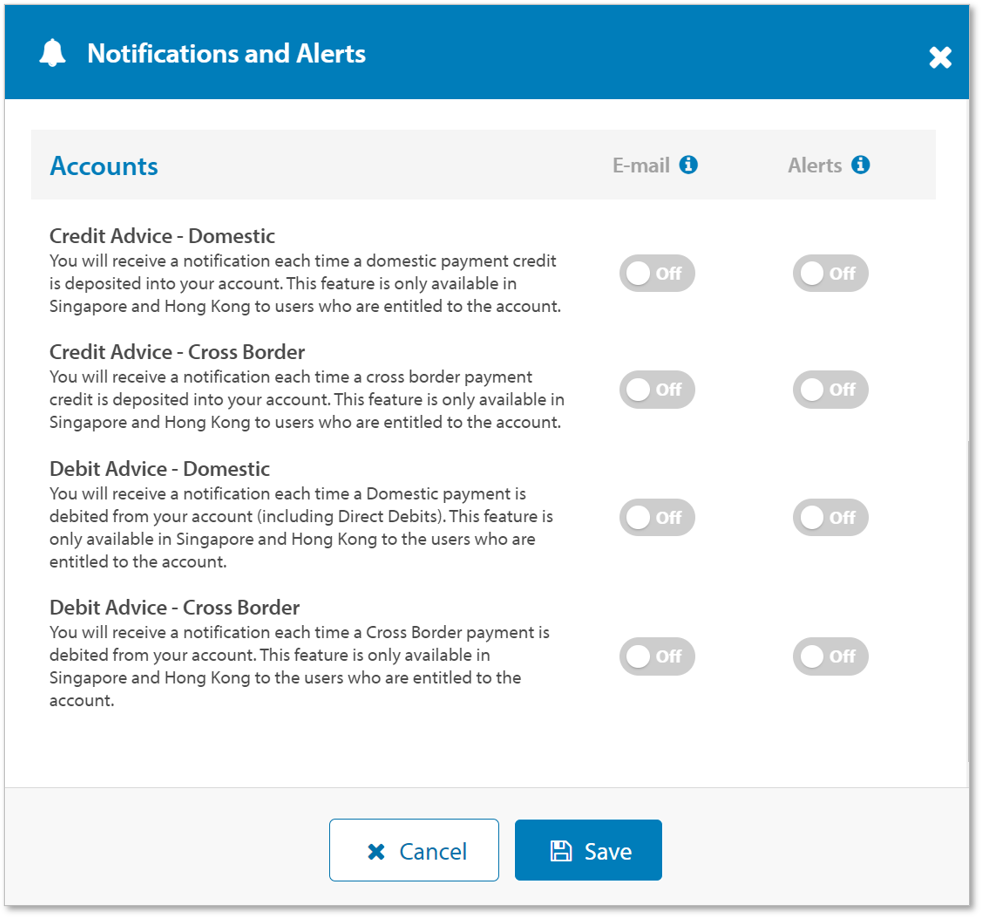Image resolution: width=981 pixels, height=917 pixels.
Task: Toggle Alerts for Debit Advice - Domestic
Action: pos(830,517)
